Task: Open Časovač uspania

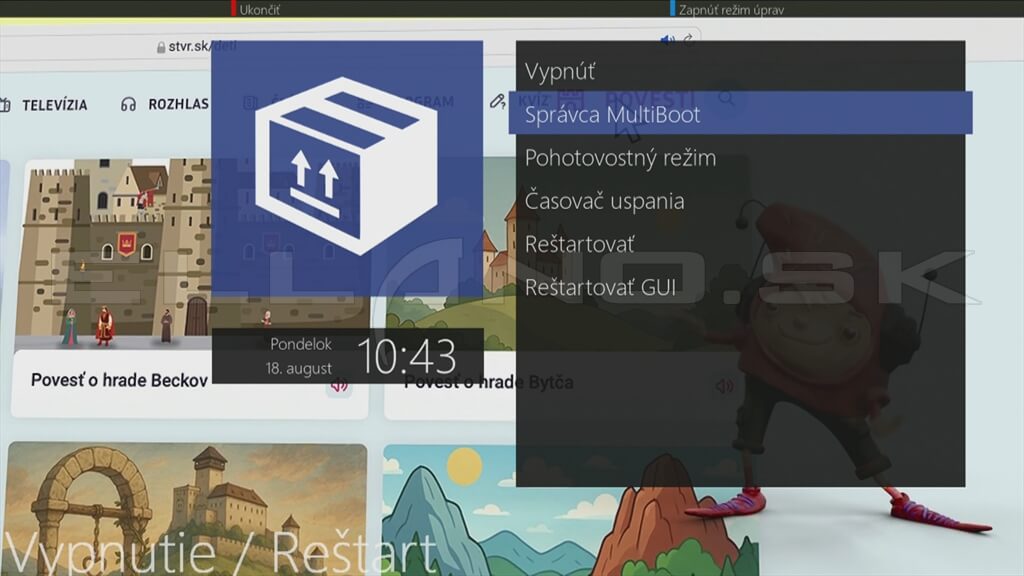Action: [606, 200]
